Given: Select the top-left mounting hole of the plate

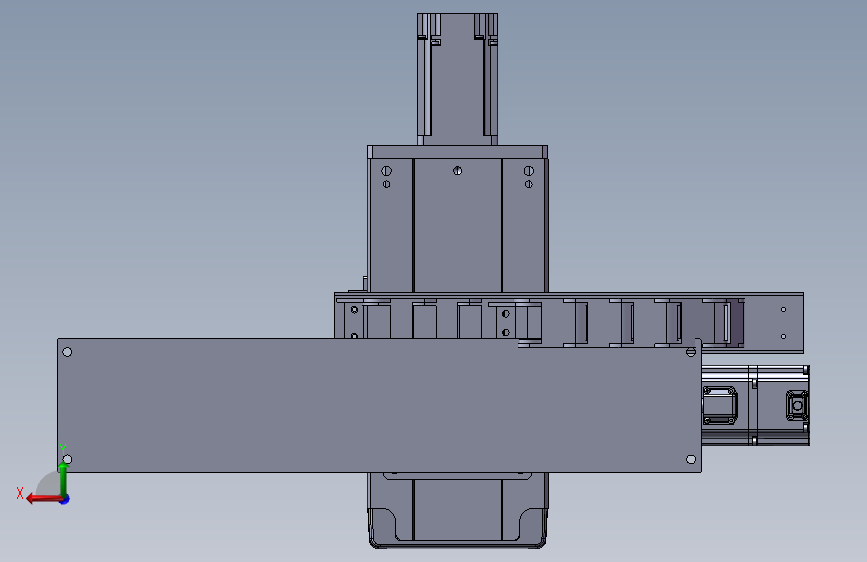Looking at the screenshot, I should pos(67,352).
